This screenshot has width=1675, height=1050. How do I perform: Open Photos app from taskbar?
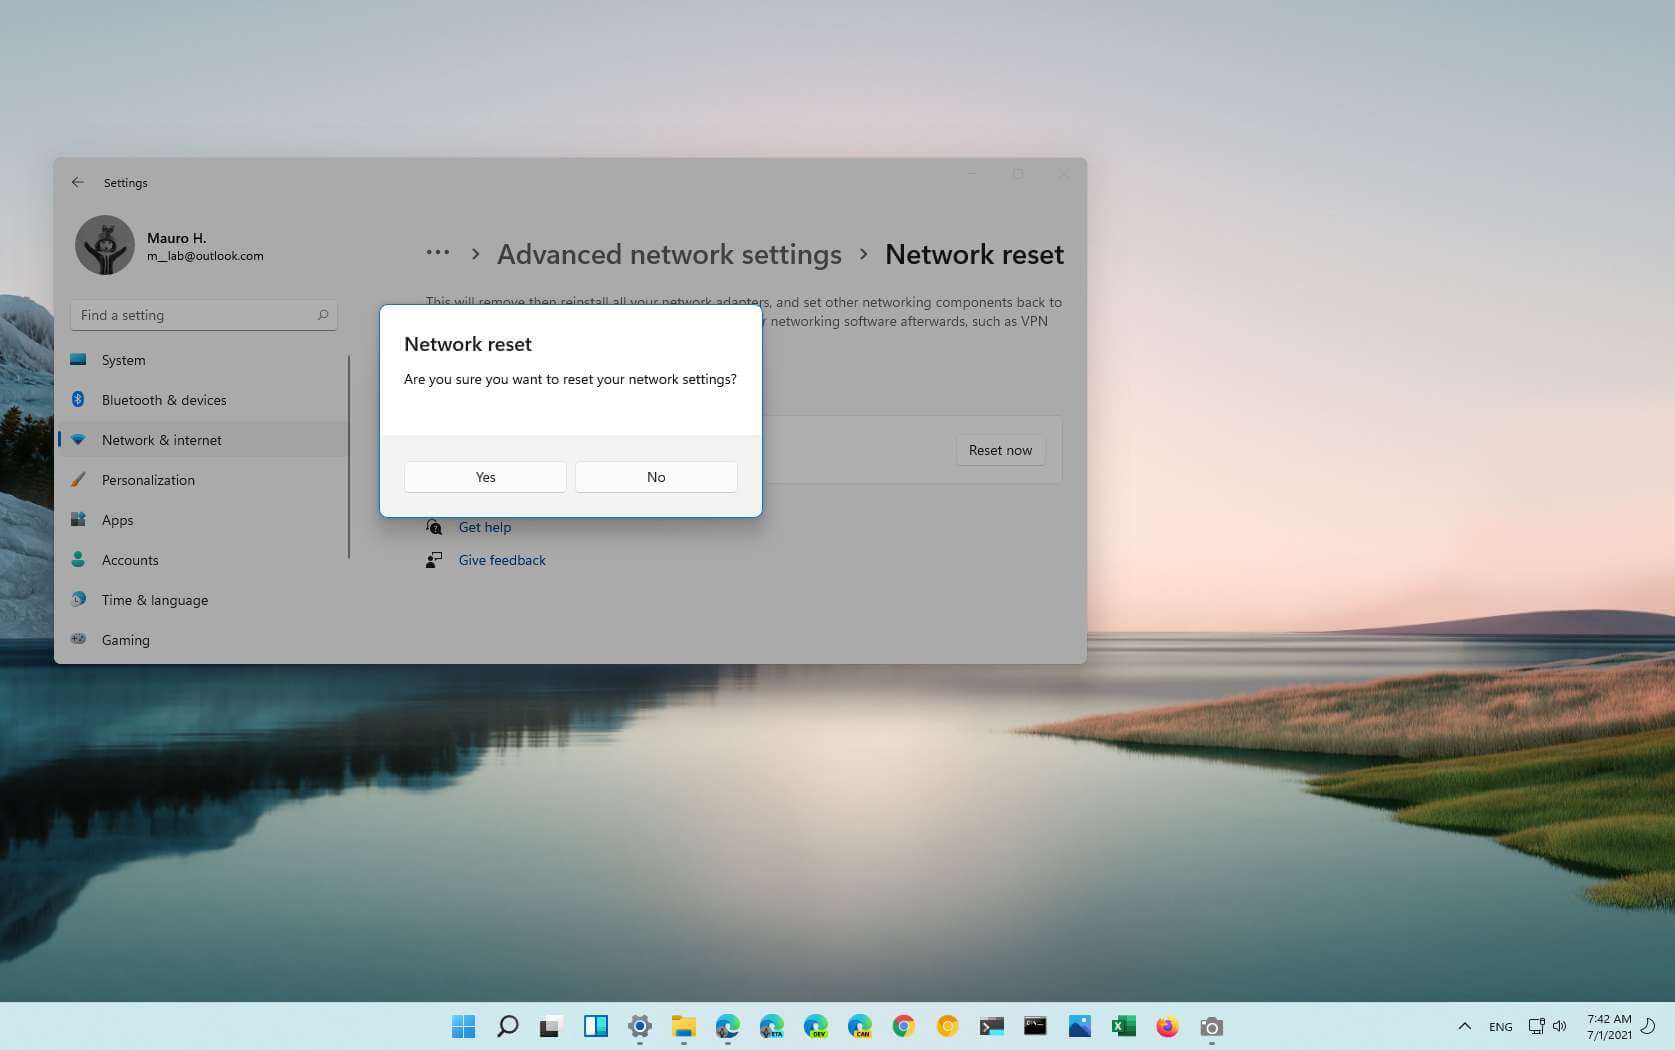[1079, 1026]
